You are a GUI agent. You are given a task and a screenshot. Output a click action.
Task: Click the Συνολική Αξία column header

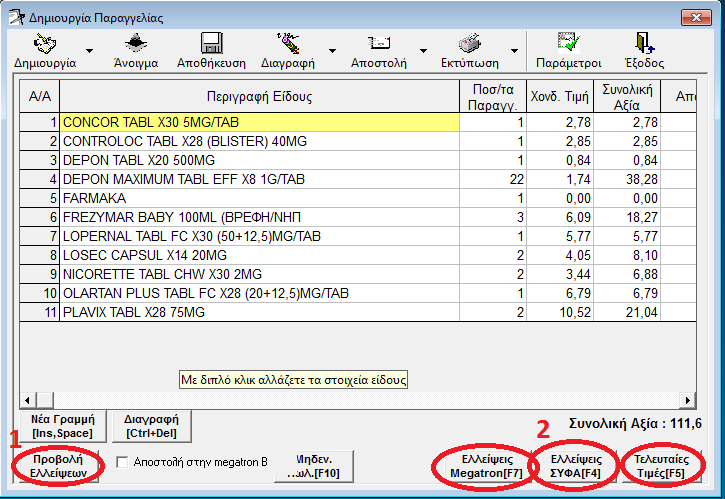pos(627,96)
